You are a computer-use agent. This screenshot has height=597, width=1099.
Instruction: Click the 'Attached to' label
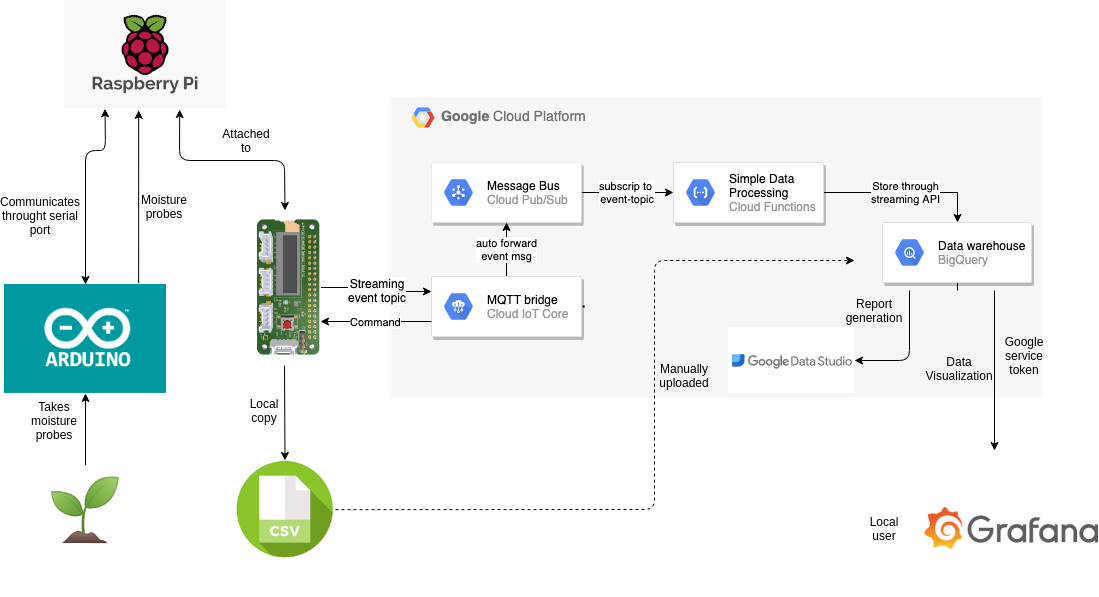(245, 140)
